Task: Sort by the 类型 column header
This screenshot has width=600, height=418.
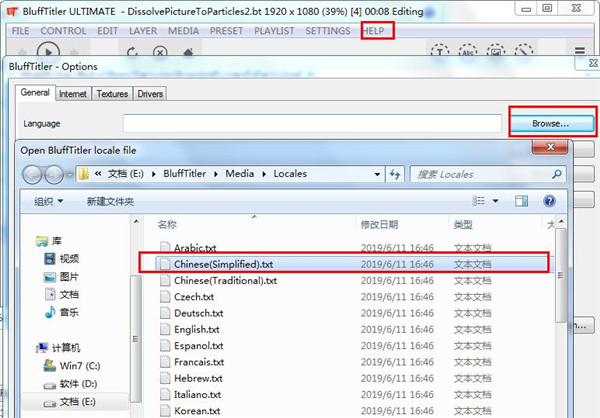Action: (x=463, y=224)
